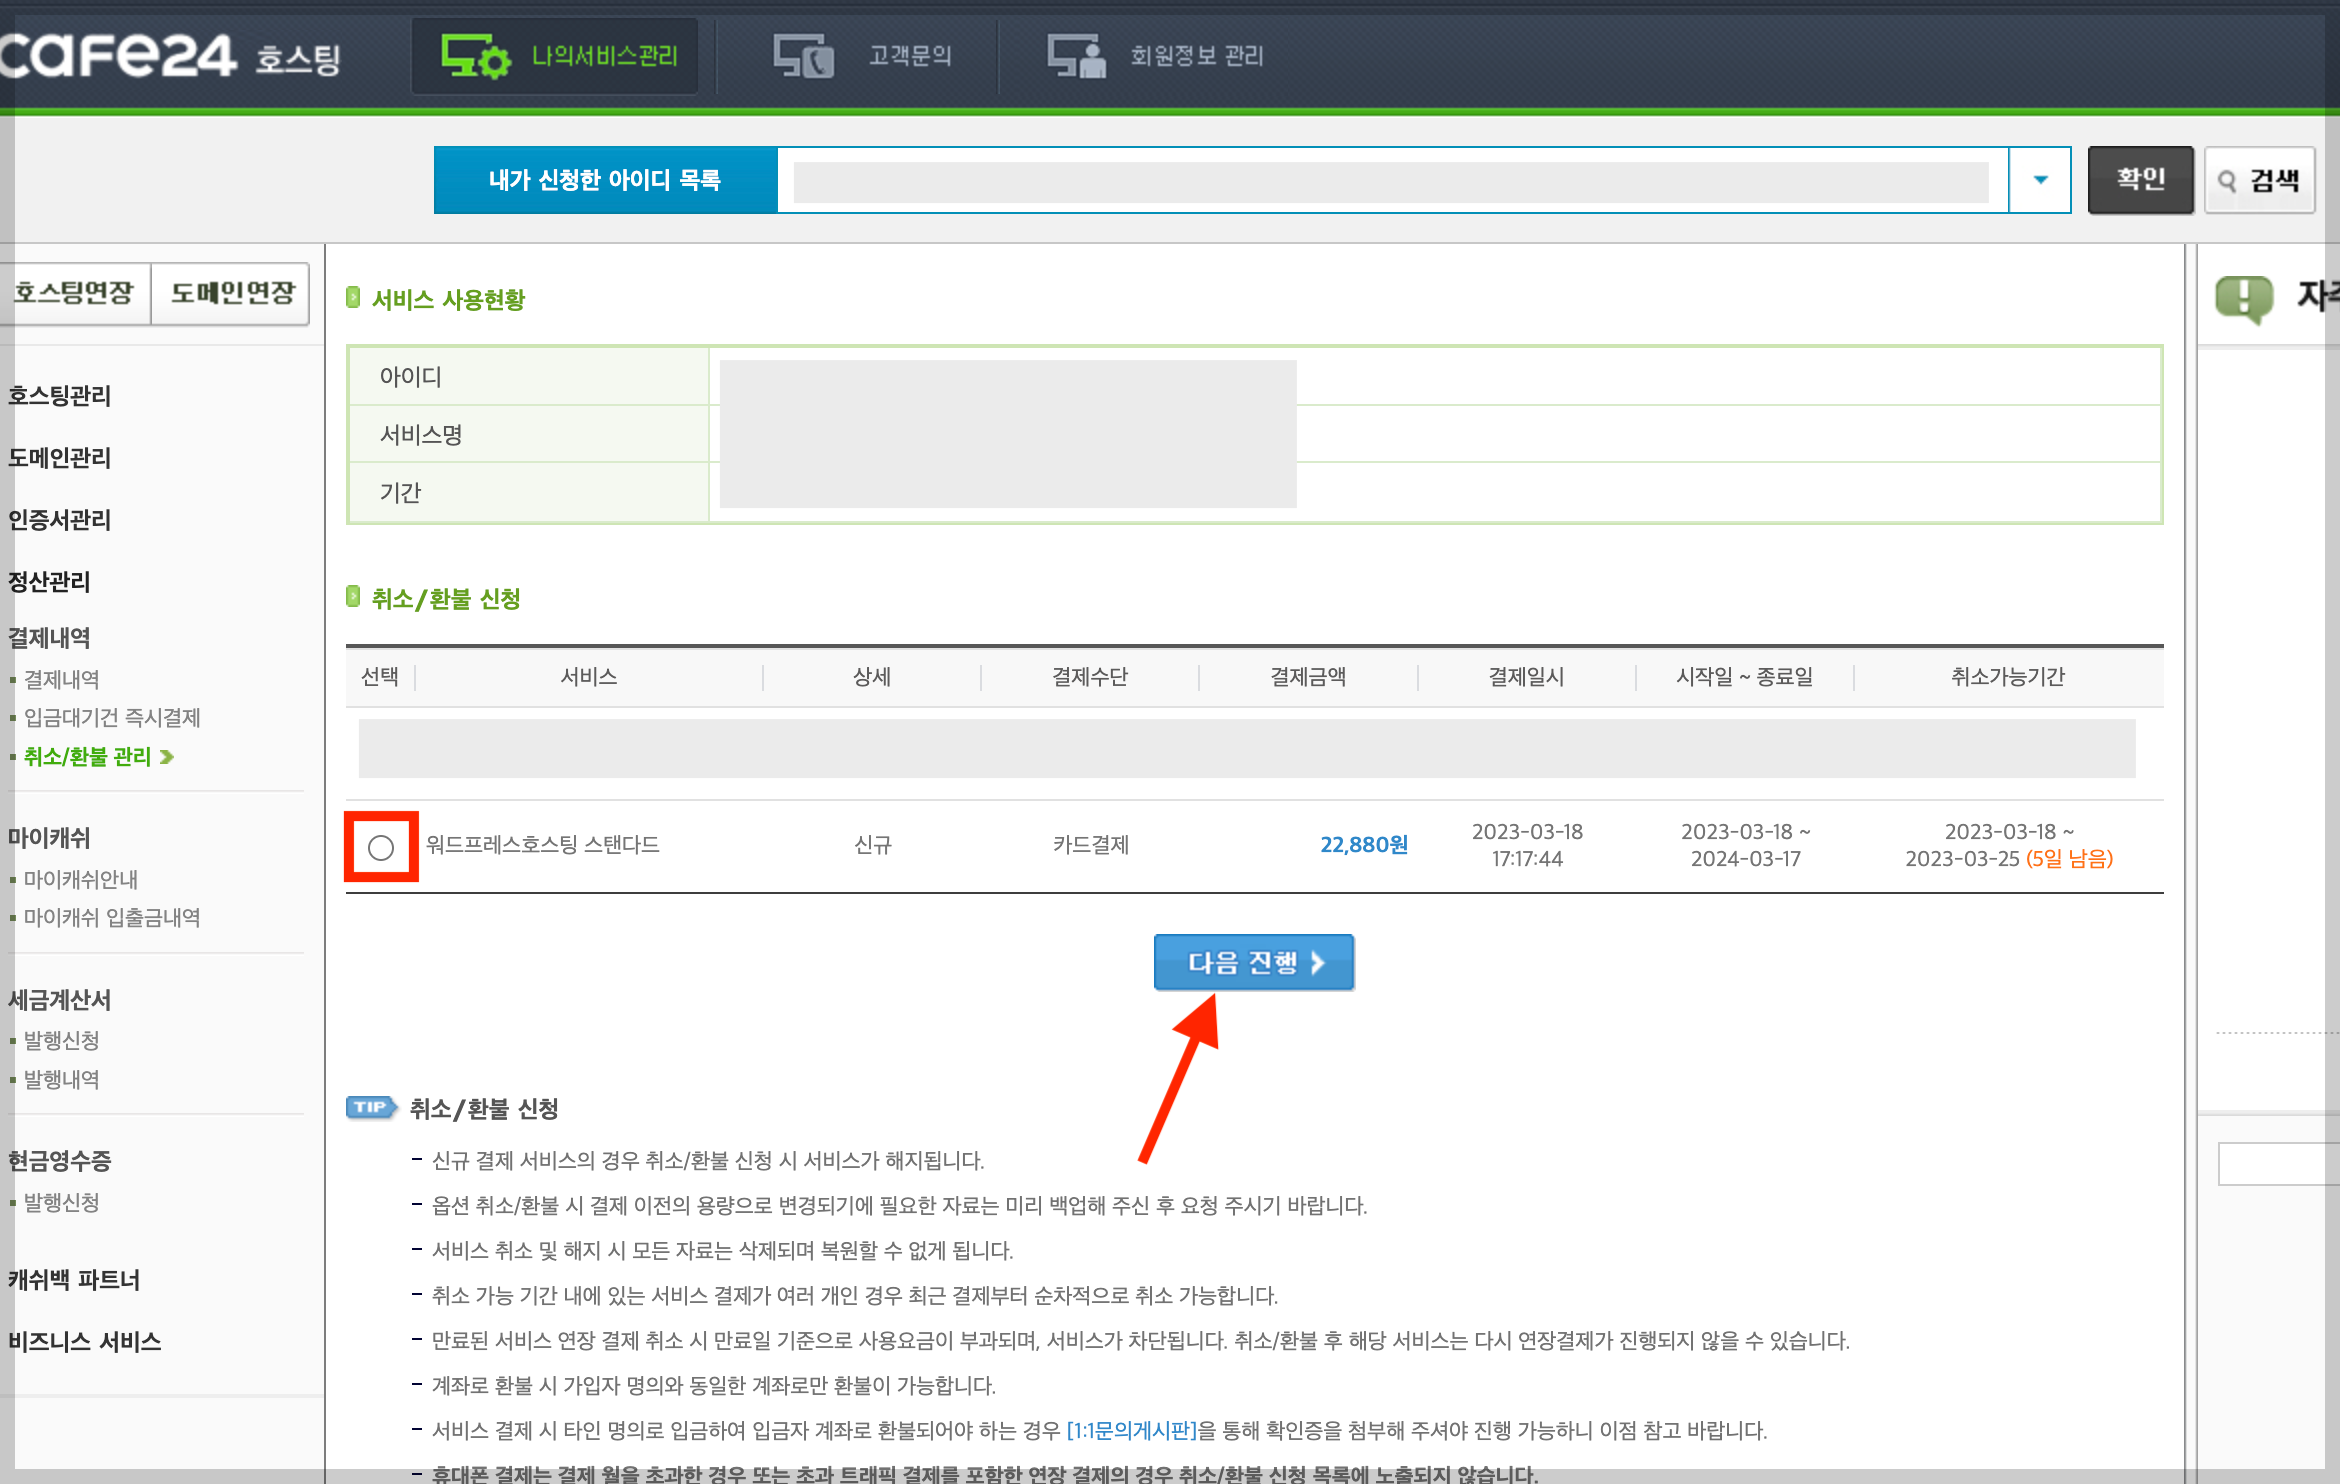
Task: Open 입금대기건 즉시결제 in sidebar
Action: click(112, 718)
